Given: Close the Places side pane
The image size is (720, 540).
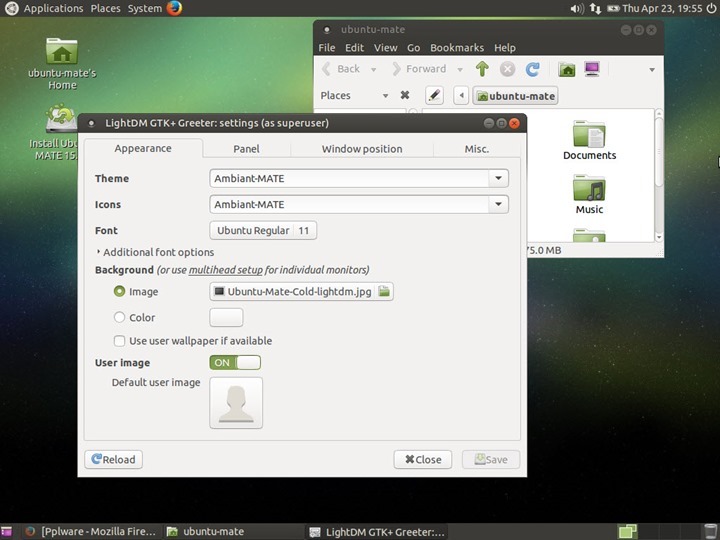Looking at the screenshot, I should 405,95.
